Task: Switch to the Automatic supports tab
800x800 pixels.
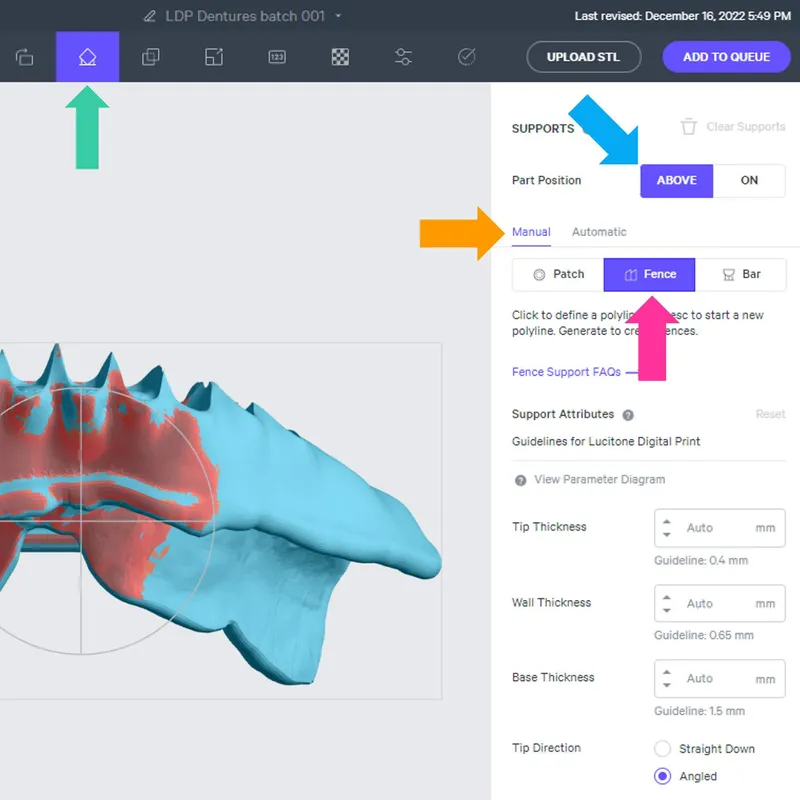Action: (x=599, y=231)
